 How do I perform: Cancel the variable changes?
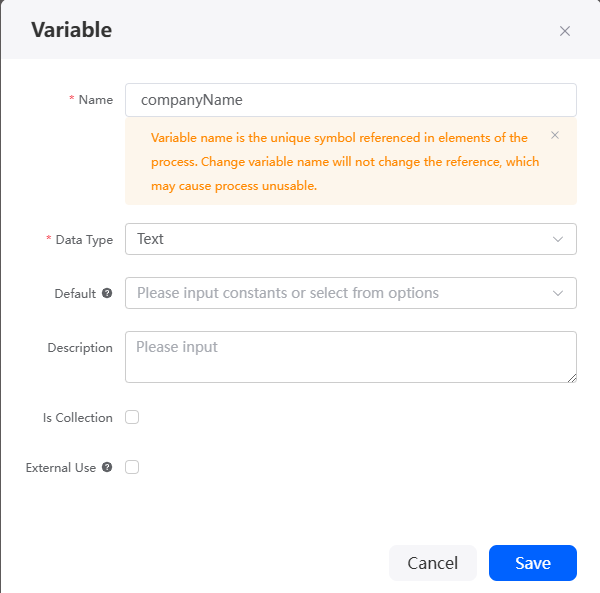click(433, 563)
